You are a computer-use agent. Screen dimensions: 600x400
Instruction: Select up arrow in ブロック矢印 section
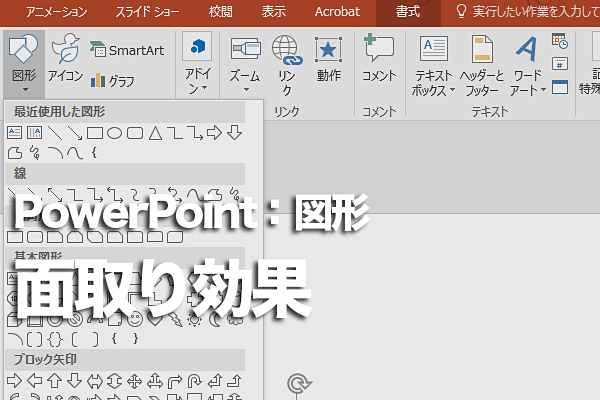point(55,380)
